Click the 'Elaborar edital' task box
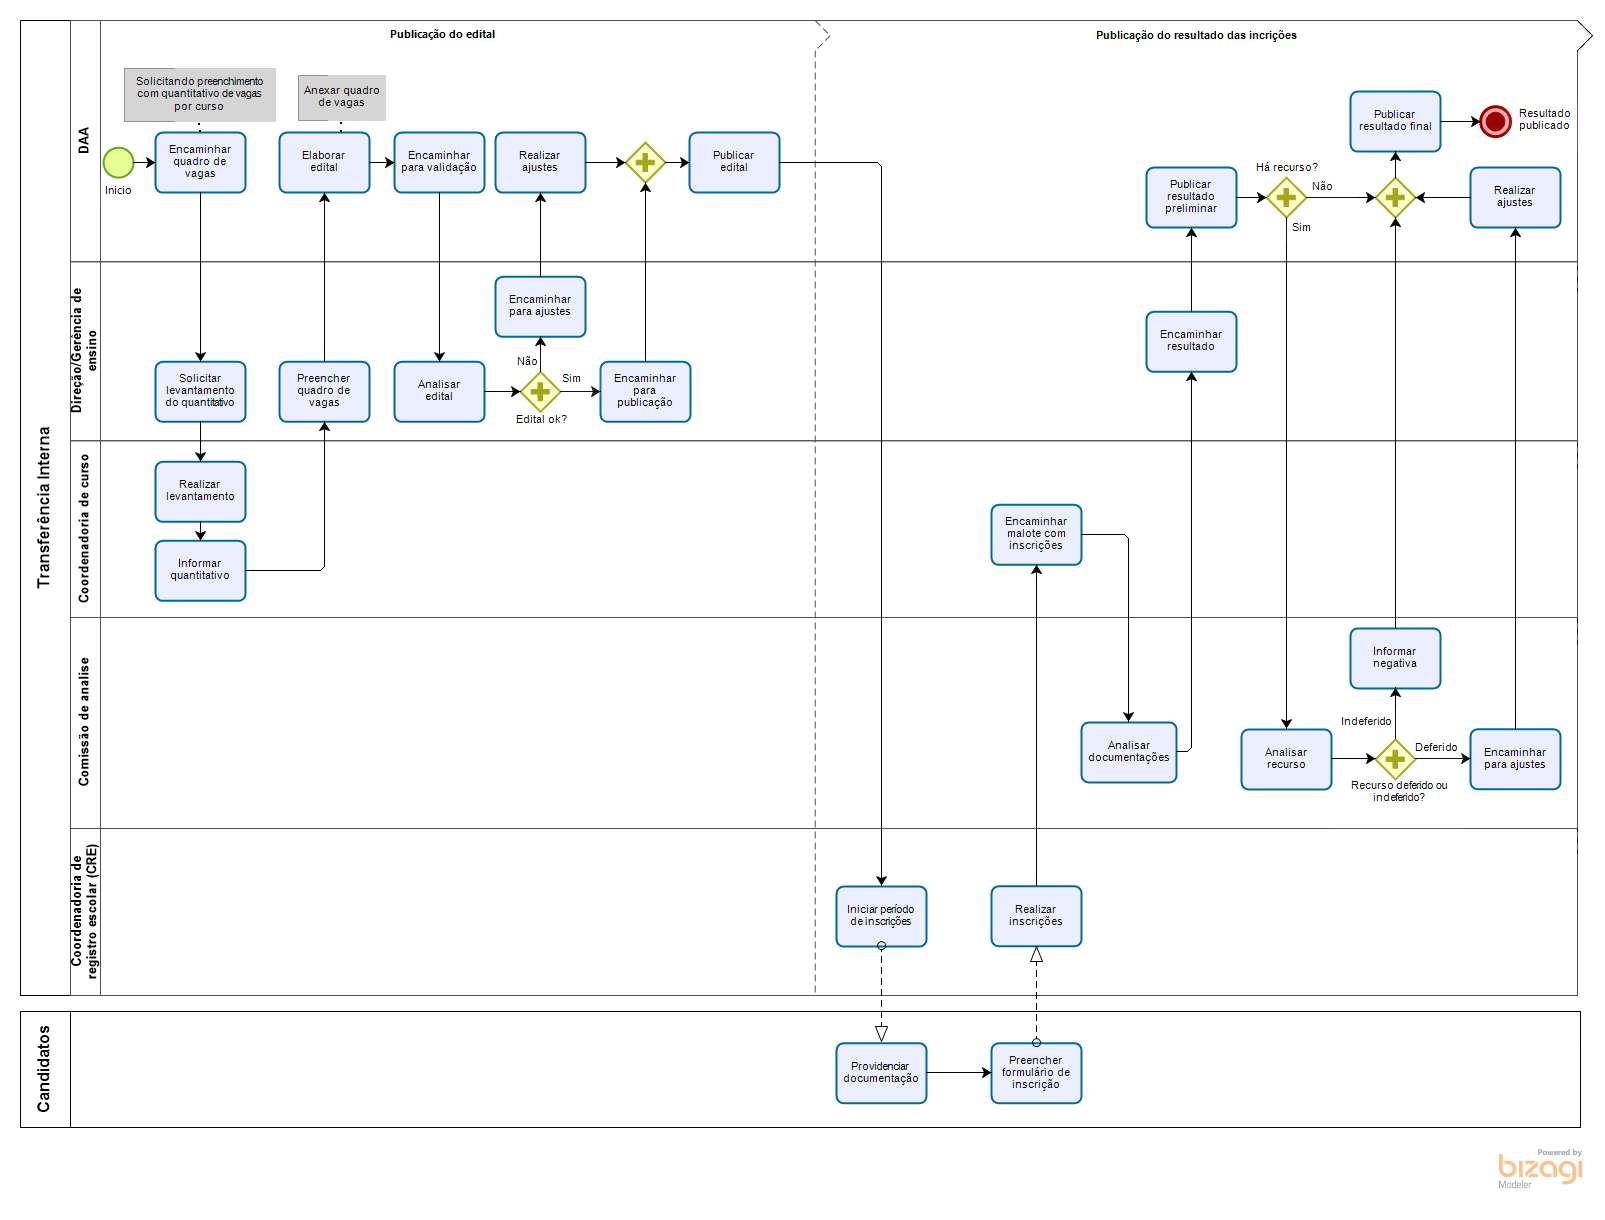Image resolution: width=1605 pixels, height=1220 pixels. click(x=324, y=162)
